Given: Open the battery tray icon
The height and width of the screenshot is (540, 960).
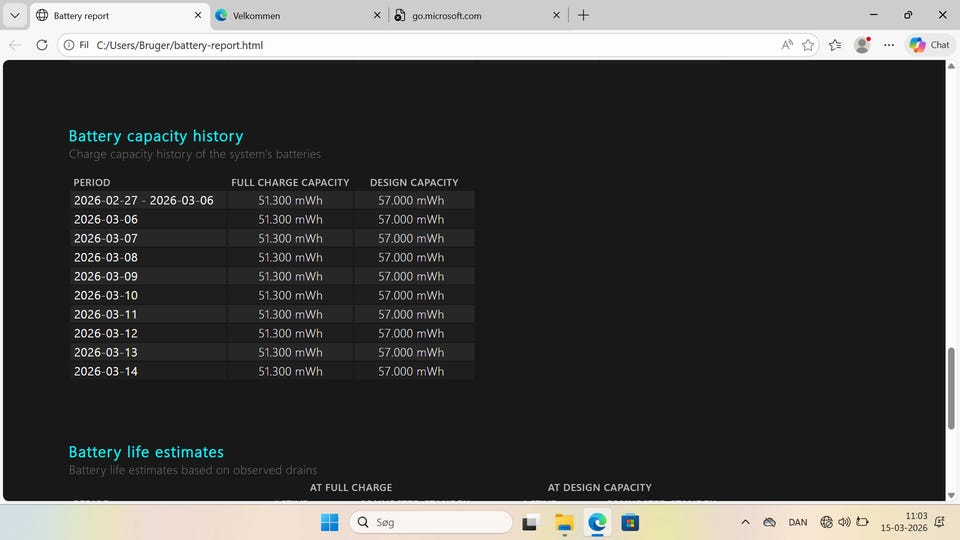Looking at the screenshot, I should 863,522.
